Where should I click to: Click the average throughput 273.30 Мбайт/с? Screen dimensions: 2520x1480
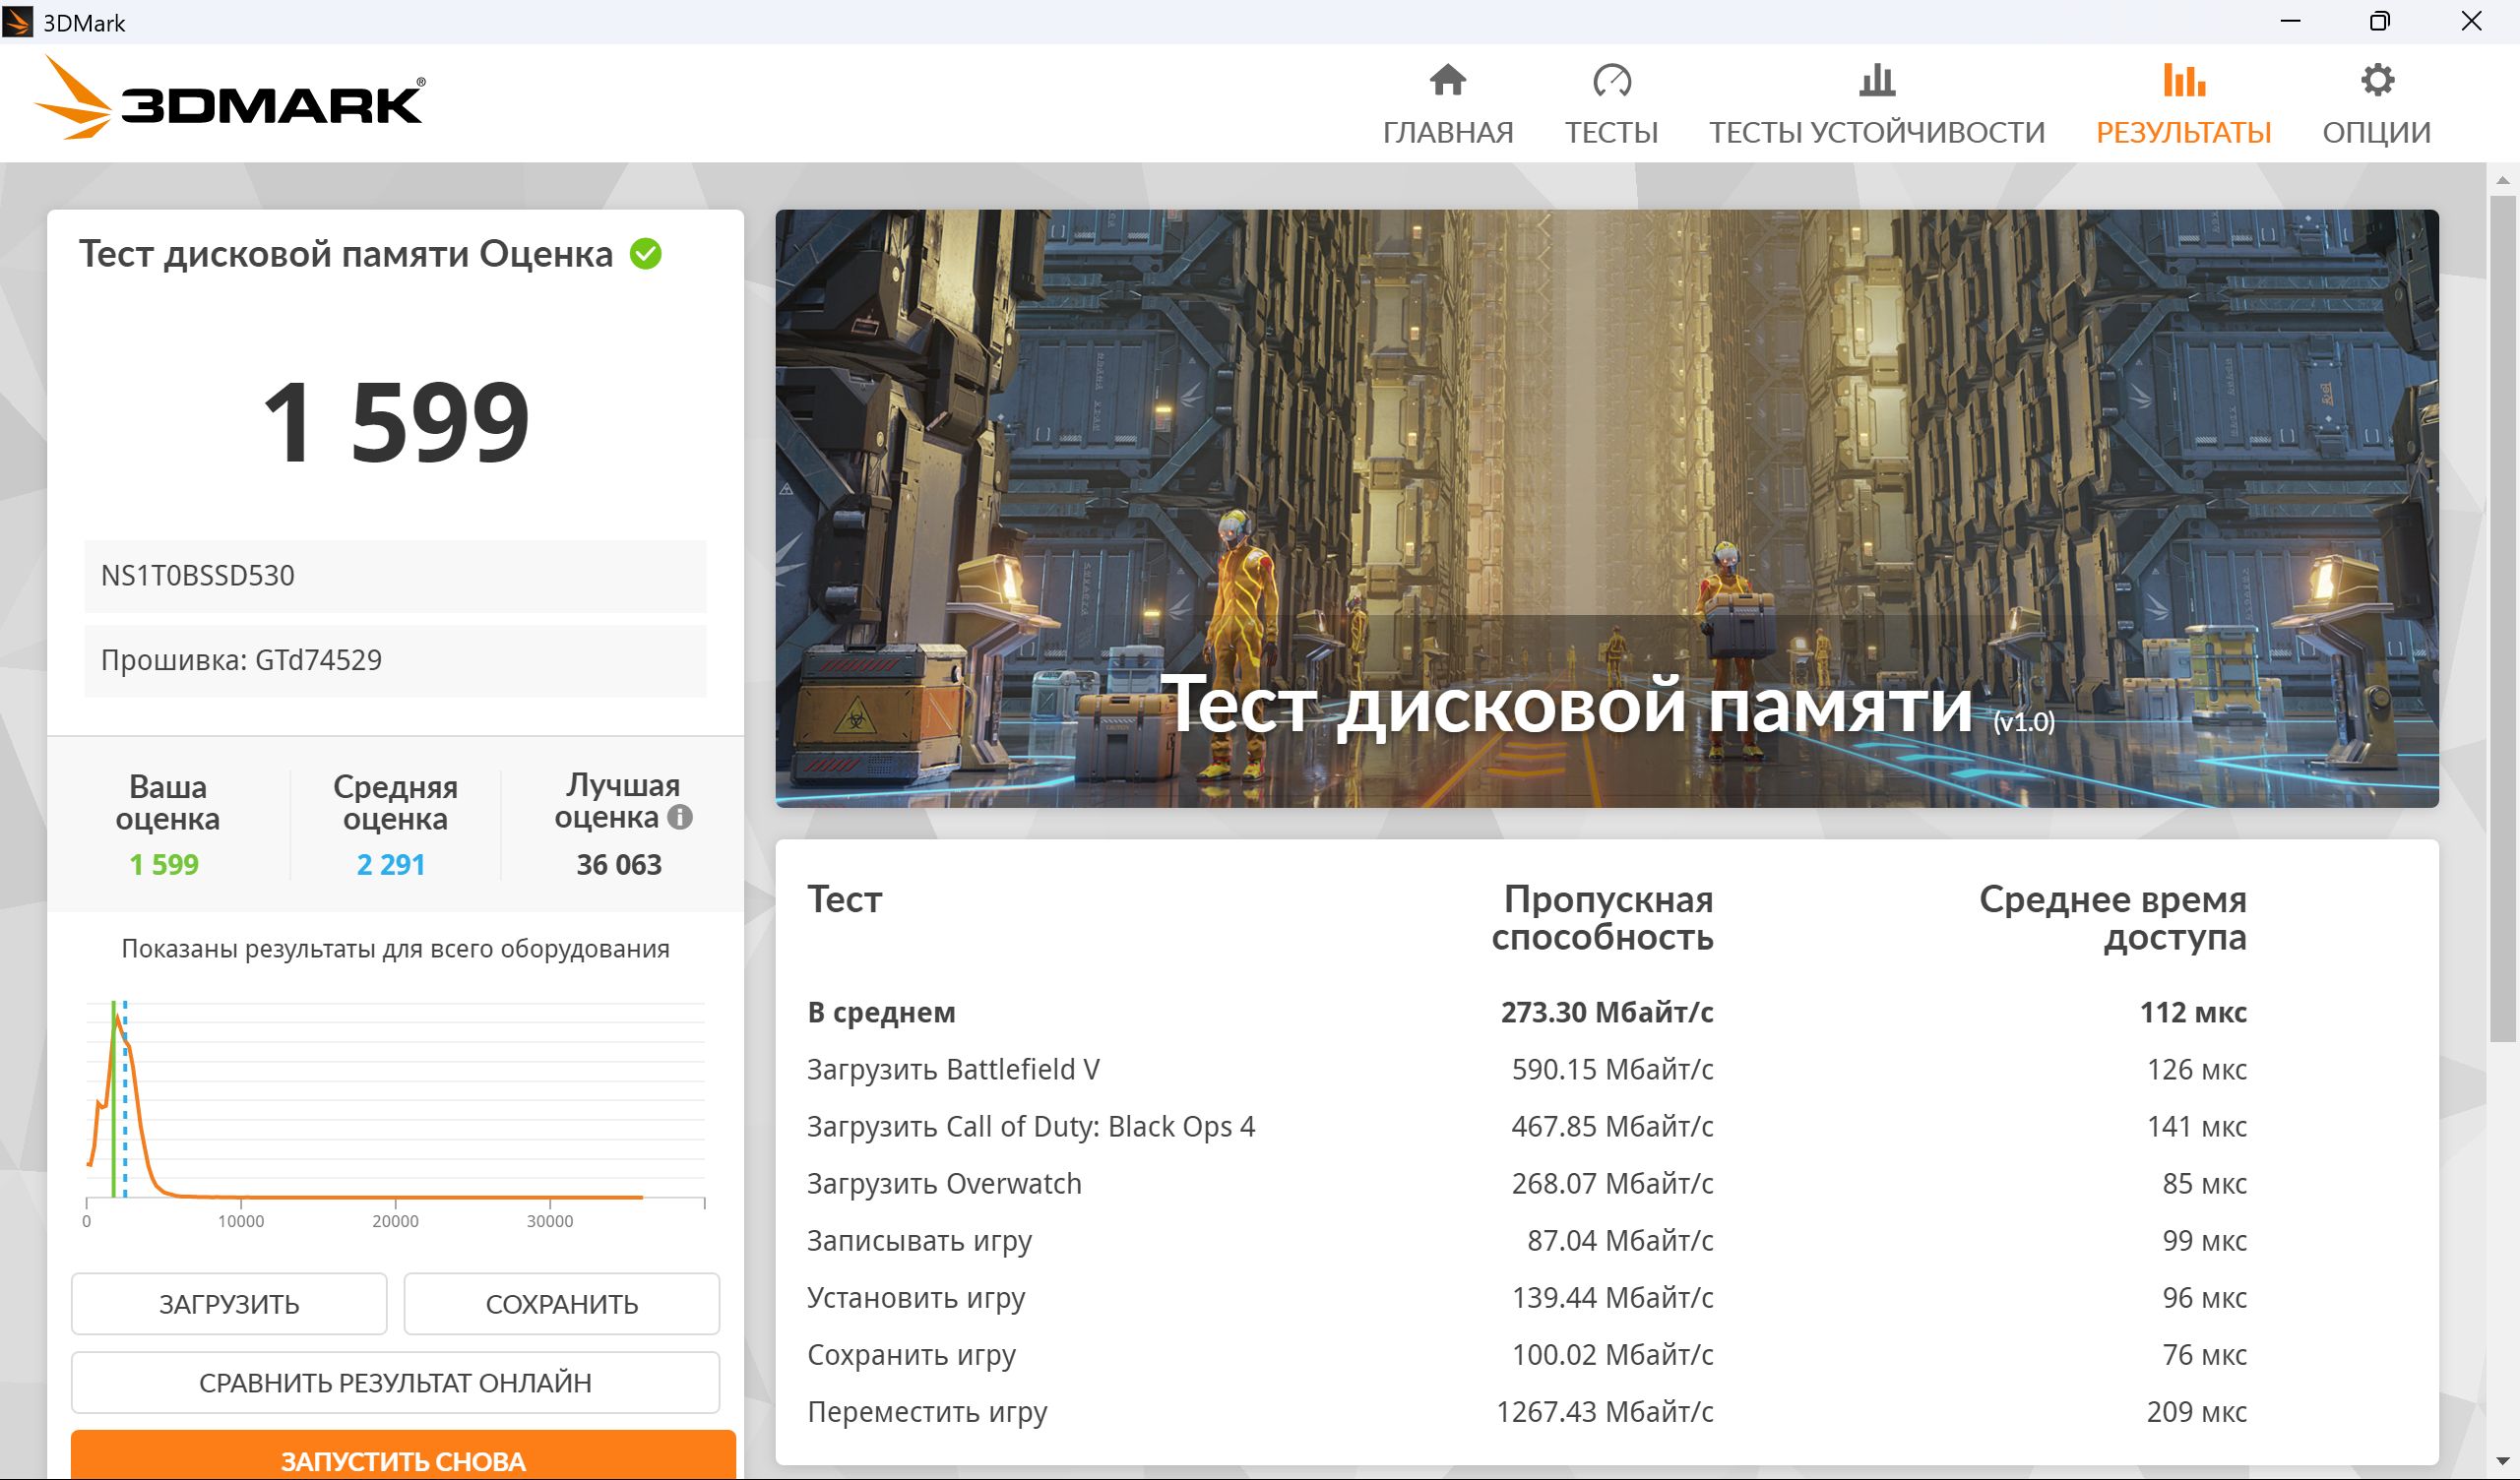1607,1013
